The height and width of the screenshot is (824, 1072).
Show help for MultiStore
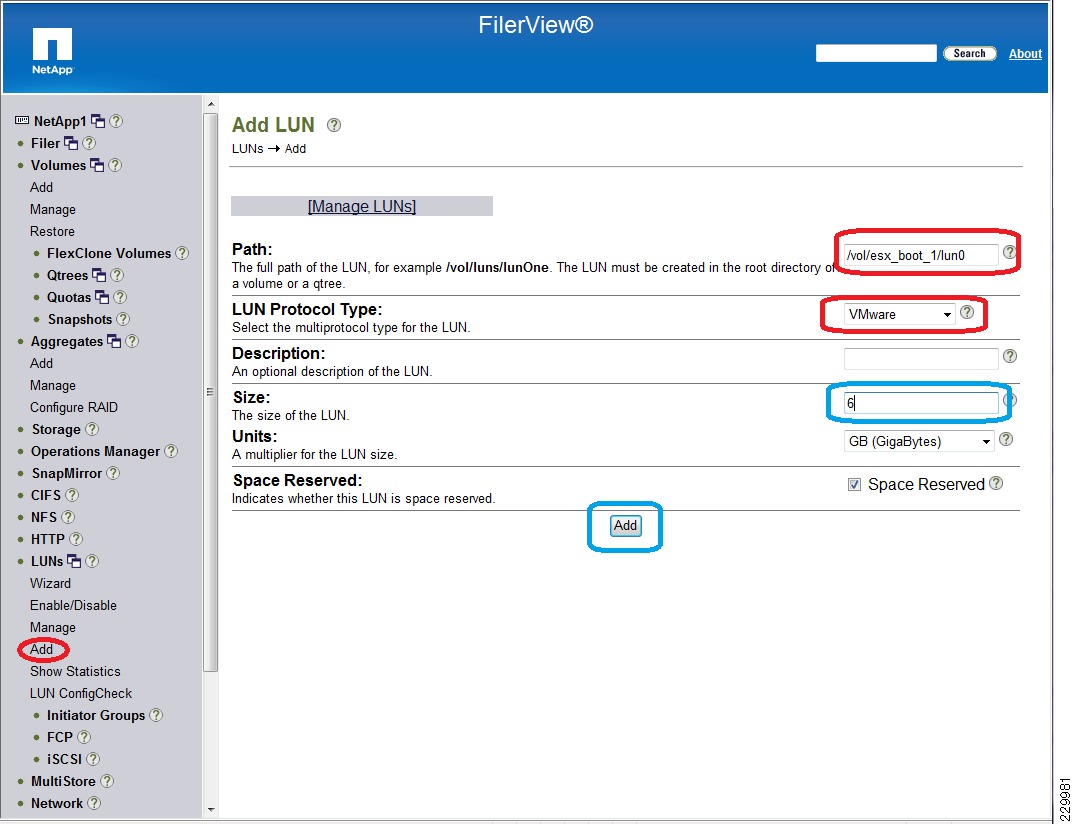tap(107, 781)
